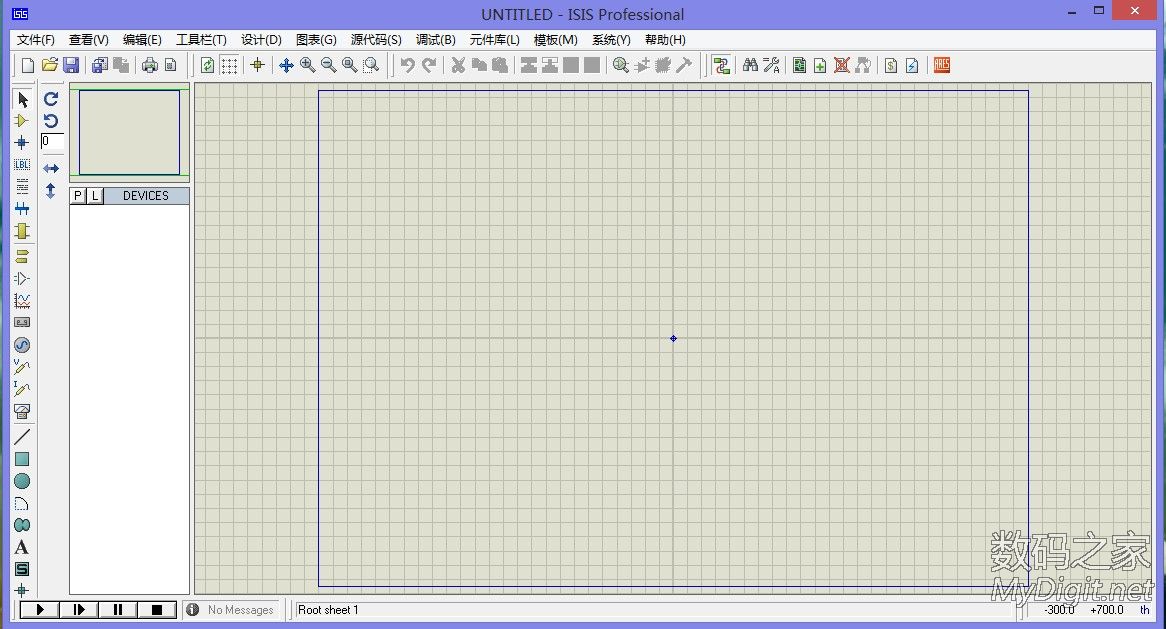
Task: Click the rotation angle input field
Action: tap(52, 142)
